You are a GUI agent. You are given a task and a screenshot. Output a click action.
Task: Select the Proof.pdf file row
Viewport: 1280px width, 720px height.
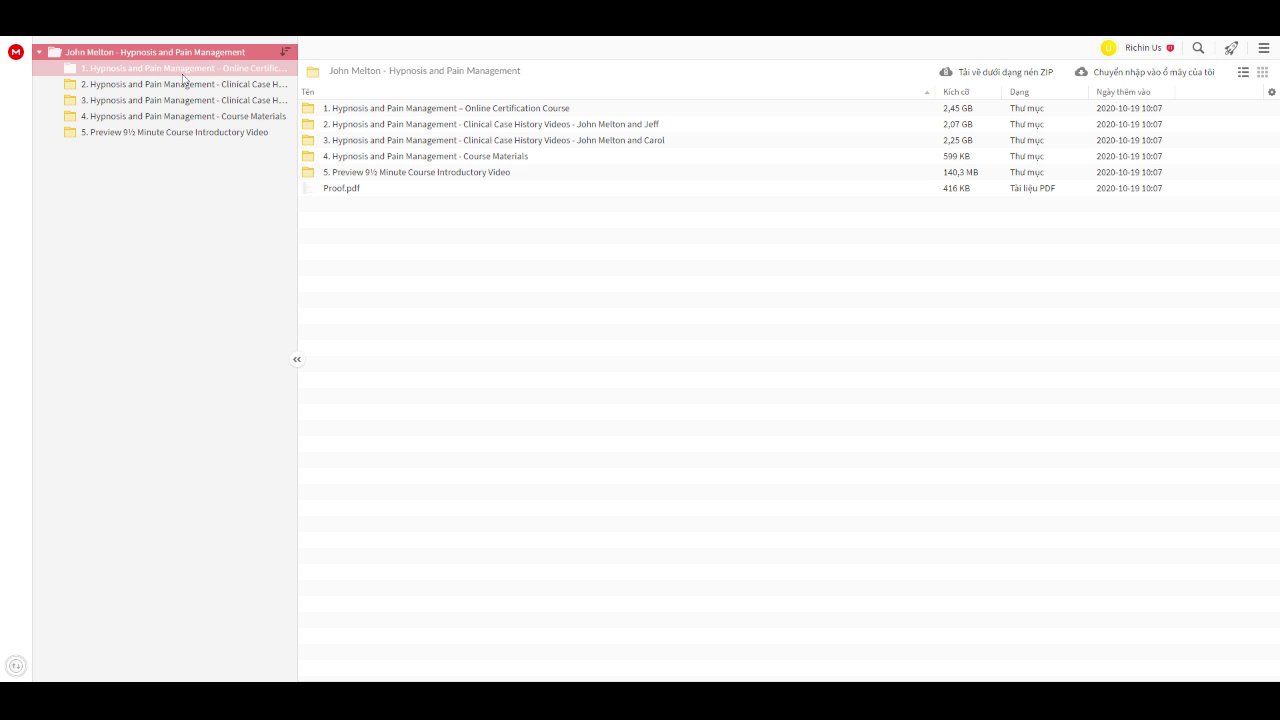(x=788, y=188)
